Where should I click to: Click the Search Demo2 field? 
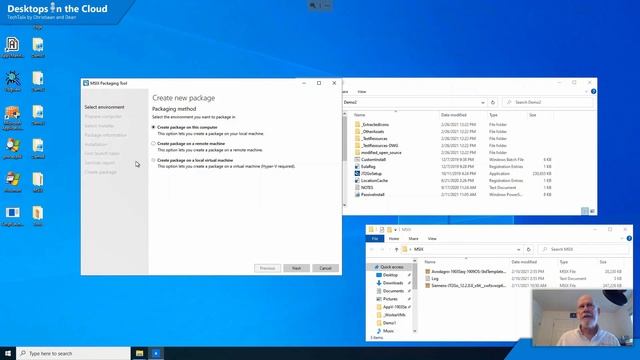pos(548,102)
